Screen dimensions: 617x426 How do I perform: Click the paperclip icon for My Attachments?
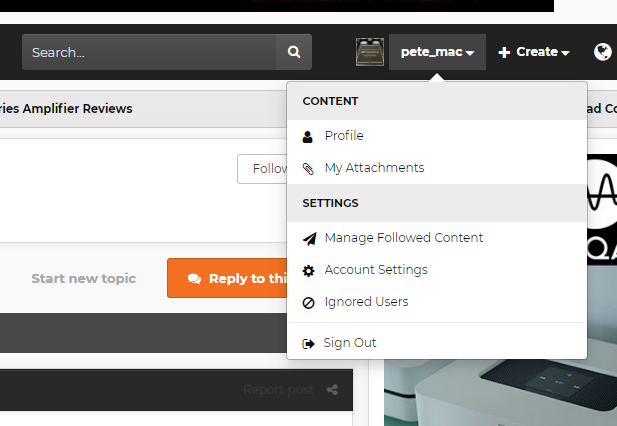(308, 169)
